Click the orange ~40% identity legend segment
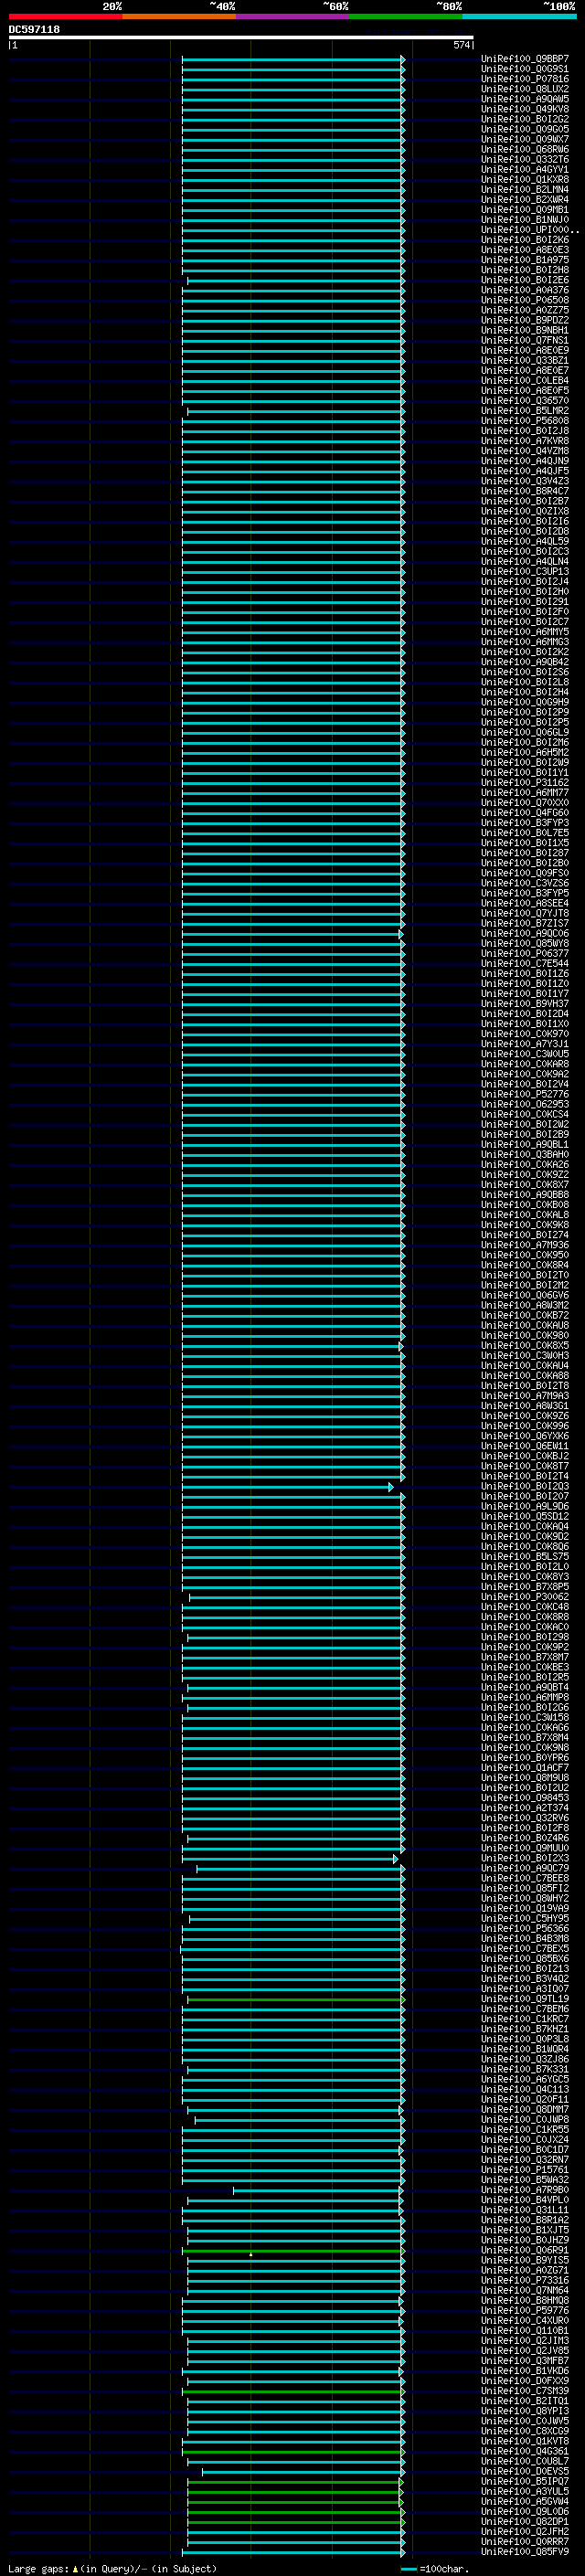Image resolution: width=585 pixels, height=2576 pixels. tap(179, 16)
